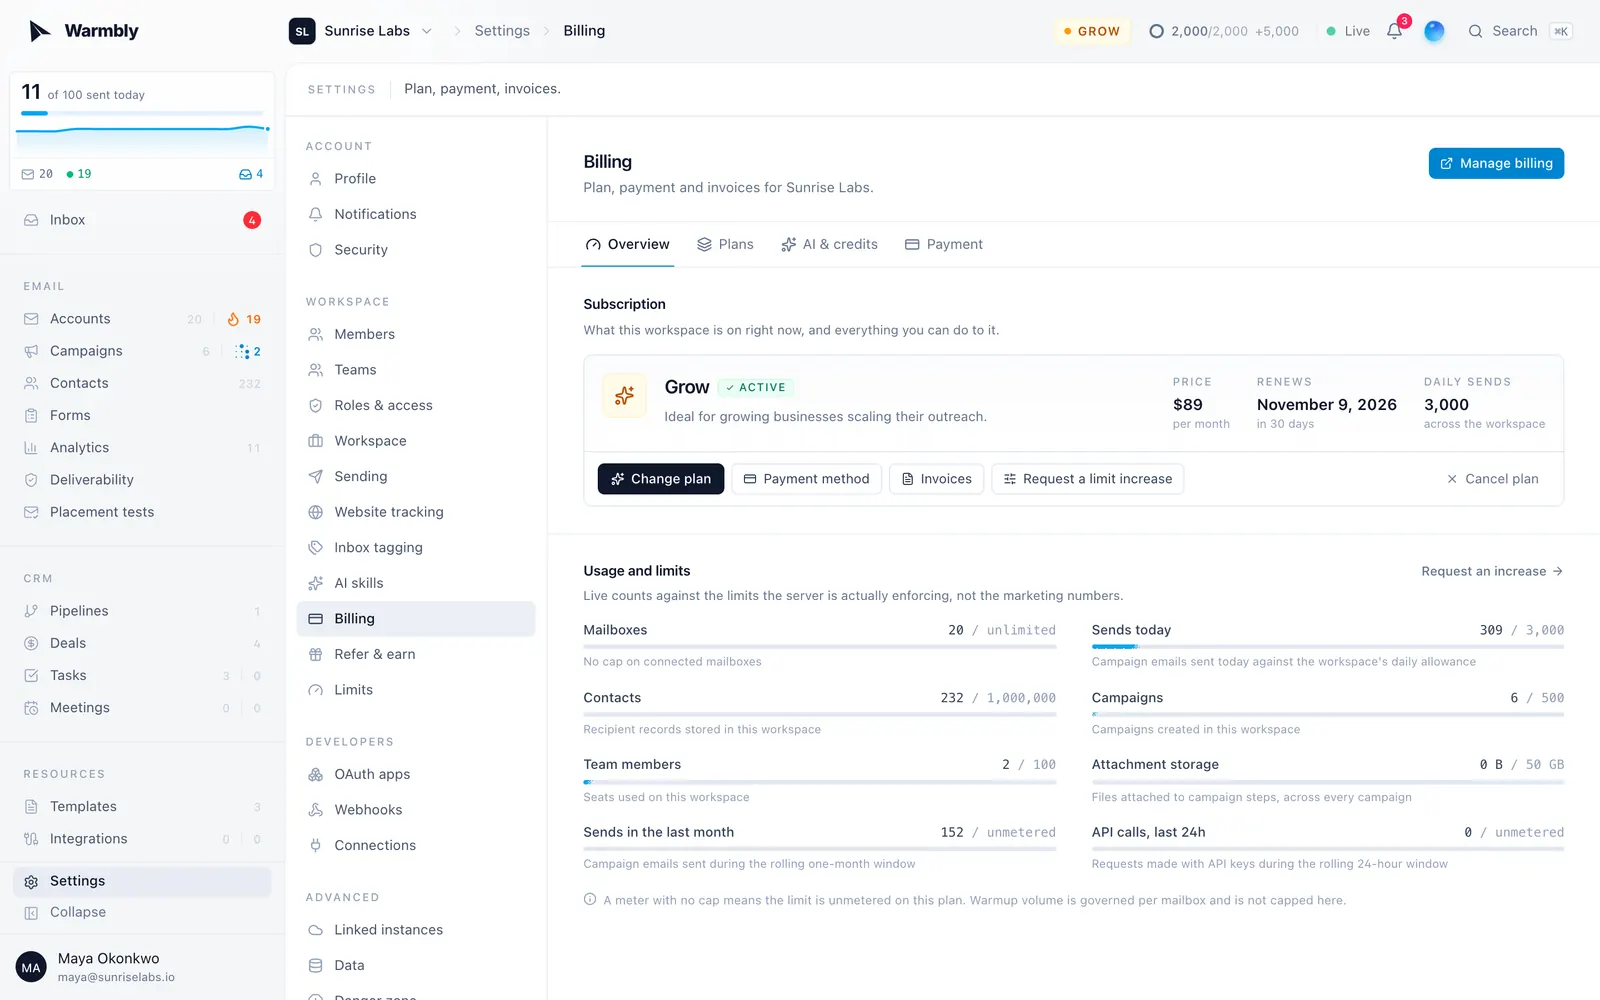The image size is (1600, 1000).
Task: Switch to the AI & credits tab
Action: 829,244
